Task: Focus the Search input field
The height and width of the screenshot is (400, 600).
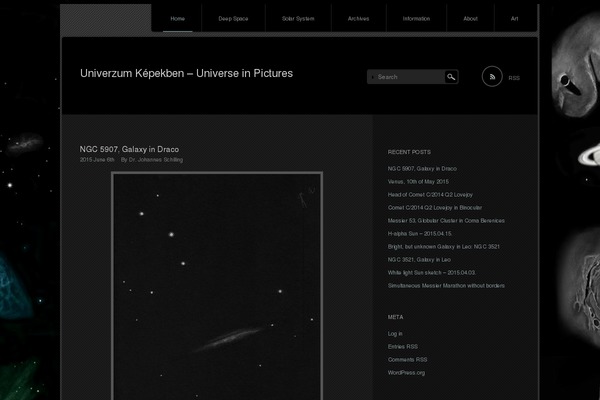Action: pyautogui.click(x=406, y=77)
